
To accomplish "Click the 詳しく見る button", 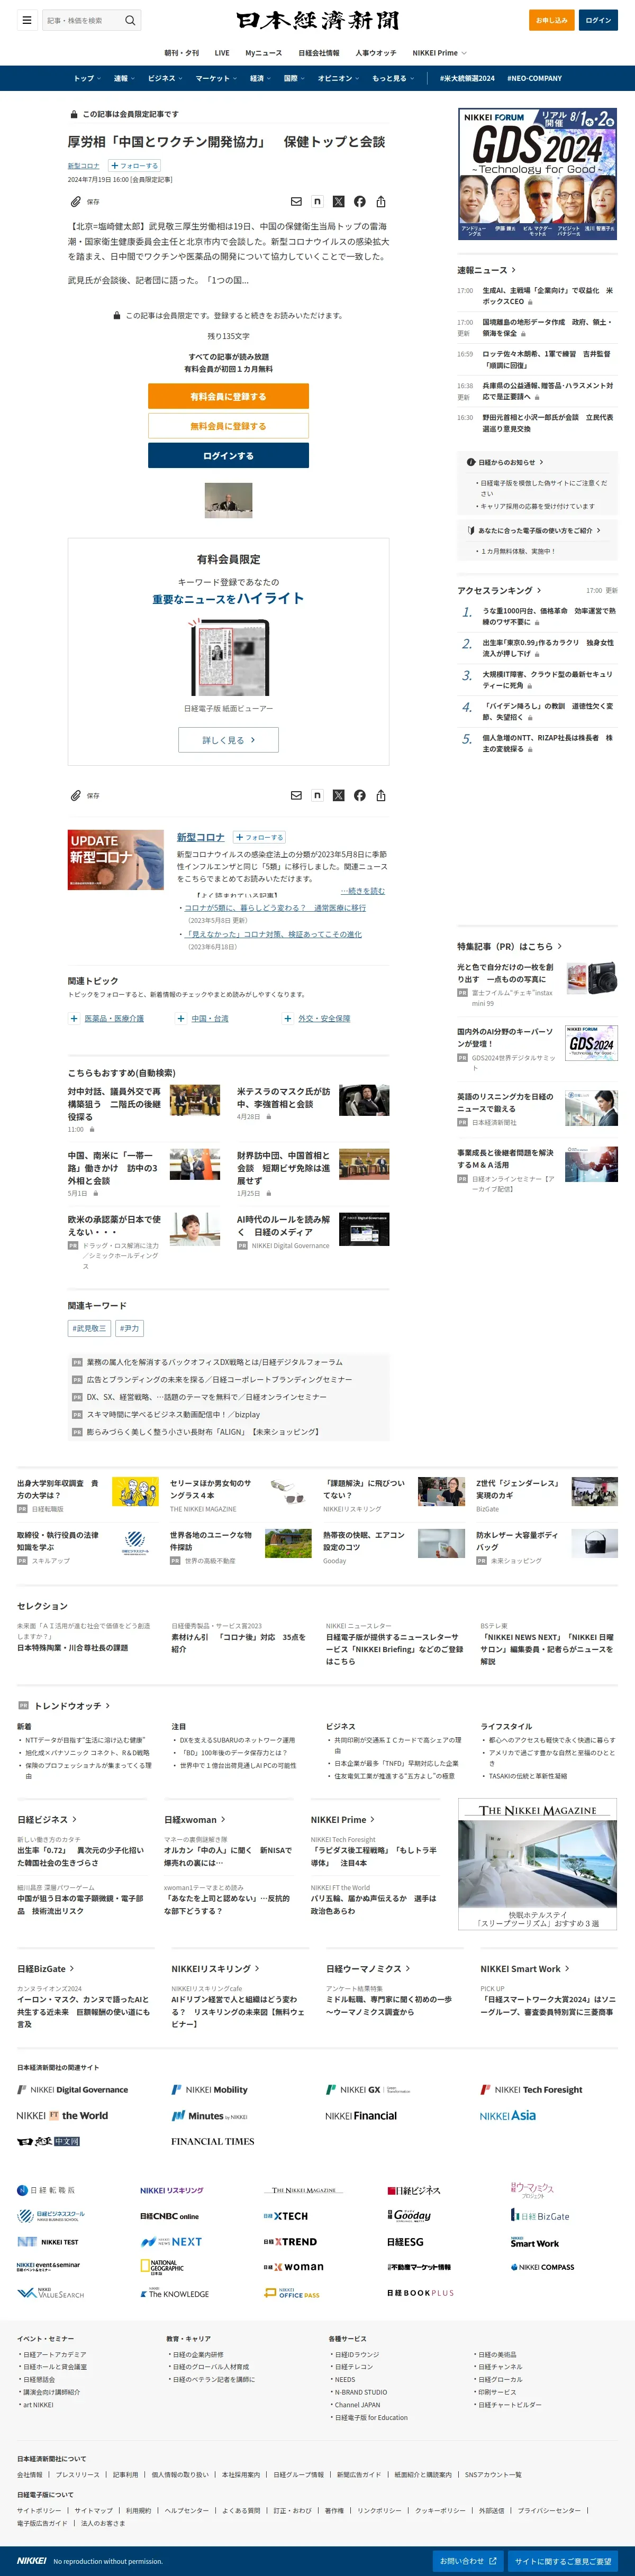I will tap(228, 740).
